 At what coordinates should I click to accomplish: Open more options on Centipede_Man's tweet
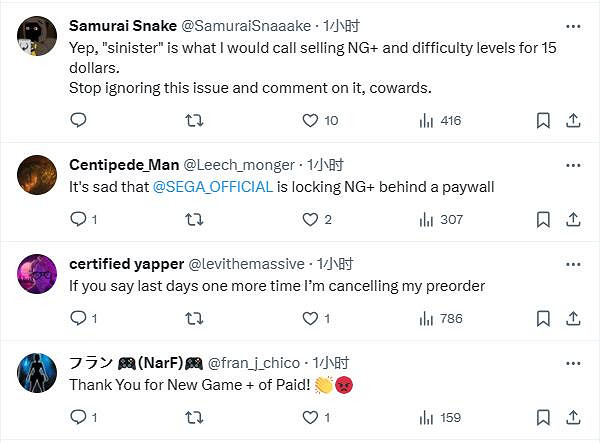572,165
